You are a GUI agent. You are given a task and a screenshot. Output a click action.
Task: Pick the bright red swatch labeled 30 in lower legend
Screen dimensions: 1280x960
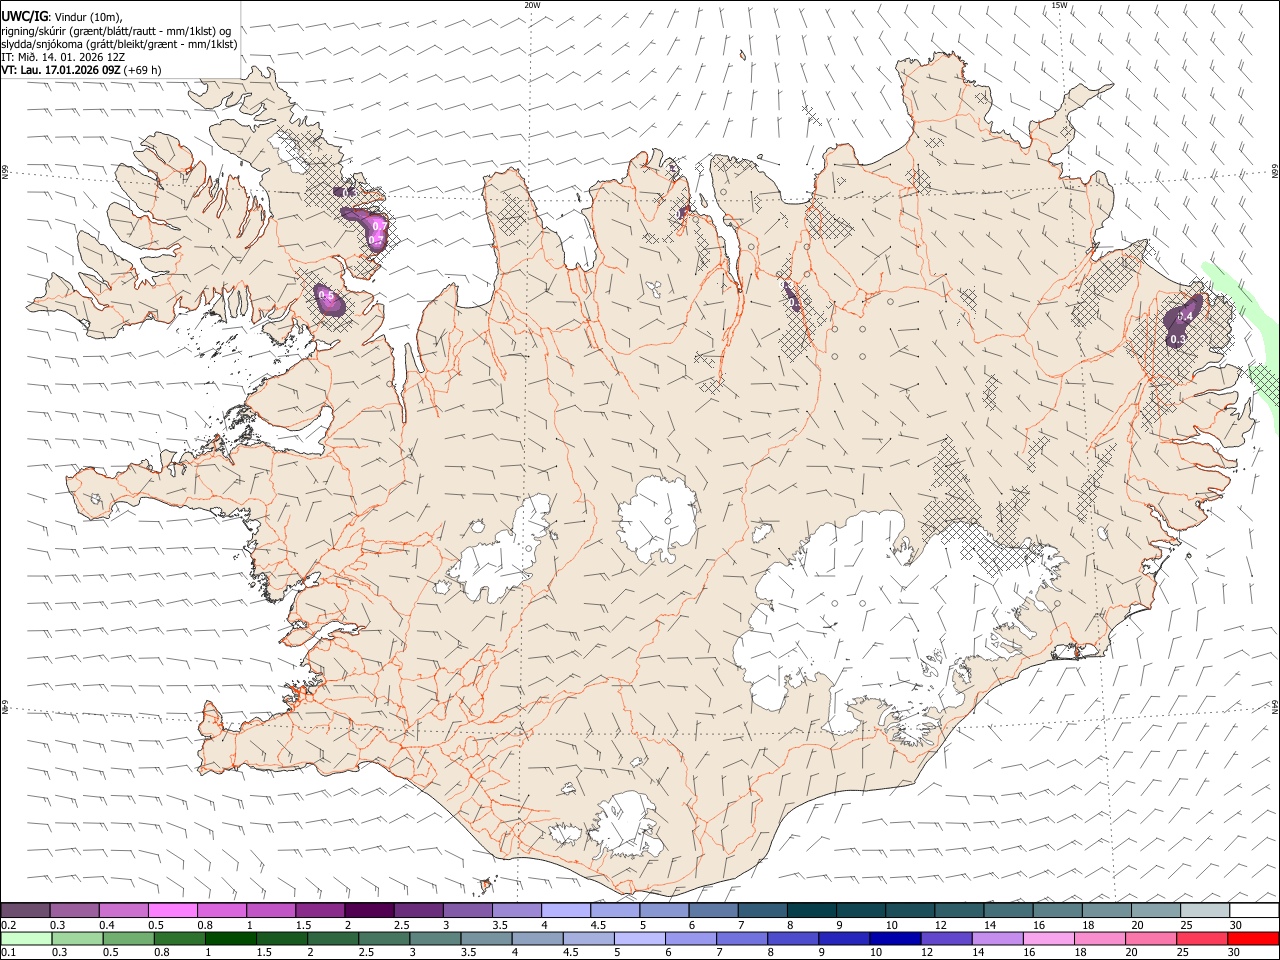click(1253, 938)
